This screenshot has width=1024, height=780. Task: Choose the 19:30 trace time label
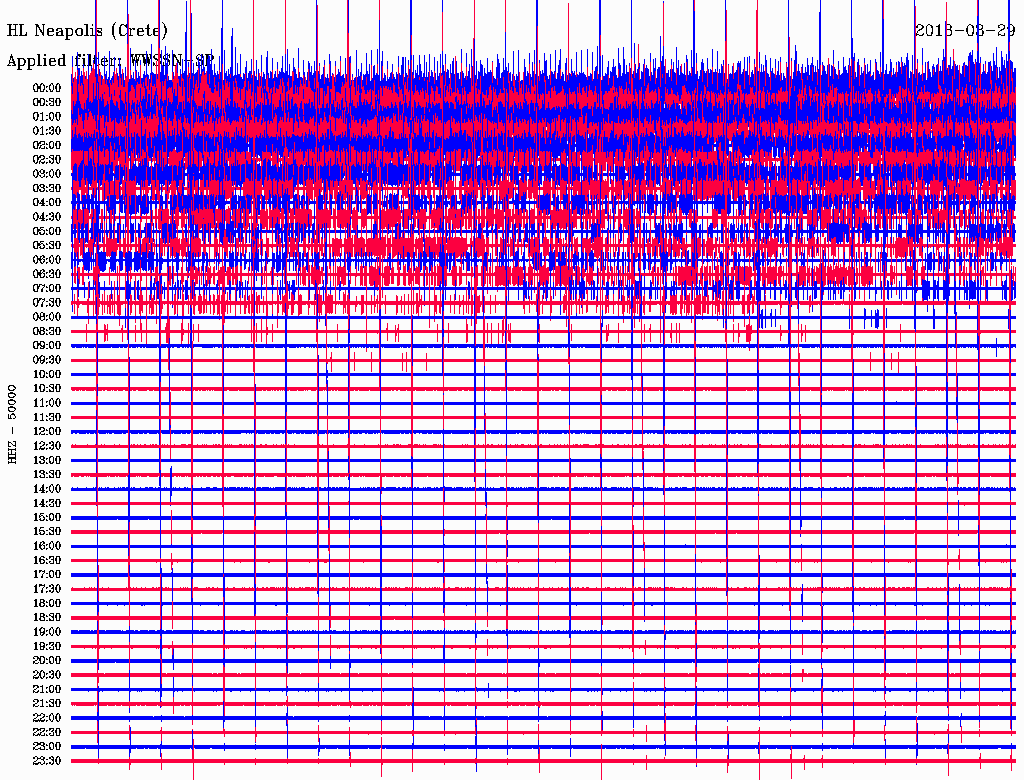47,647
